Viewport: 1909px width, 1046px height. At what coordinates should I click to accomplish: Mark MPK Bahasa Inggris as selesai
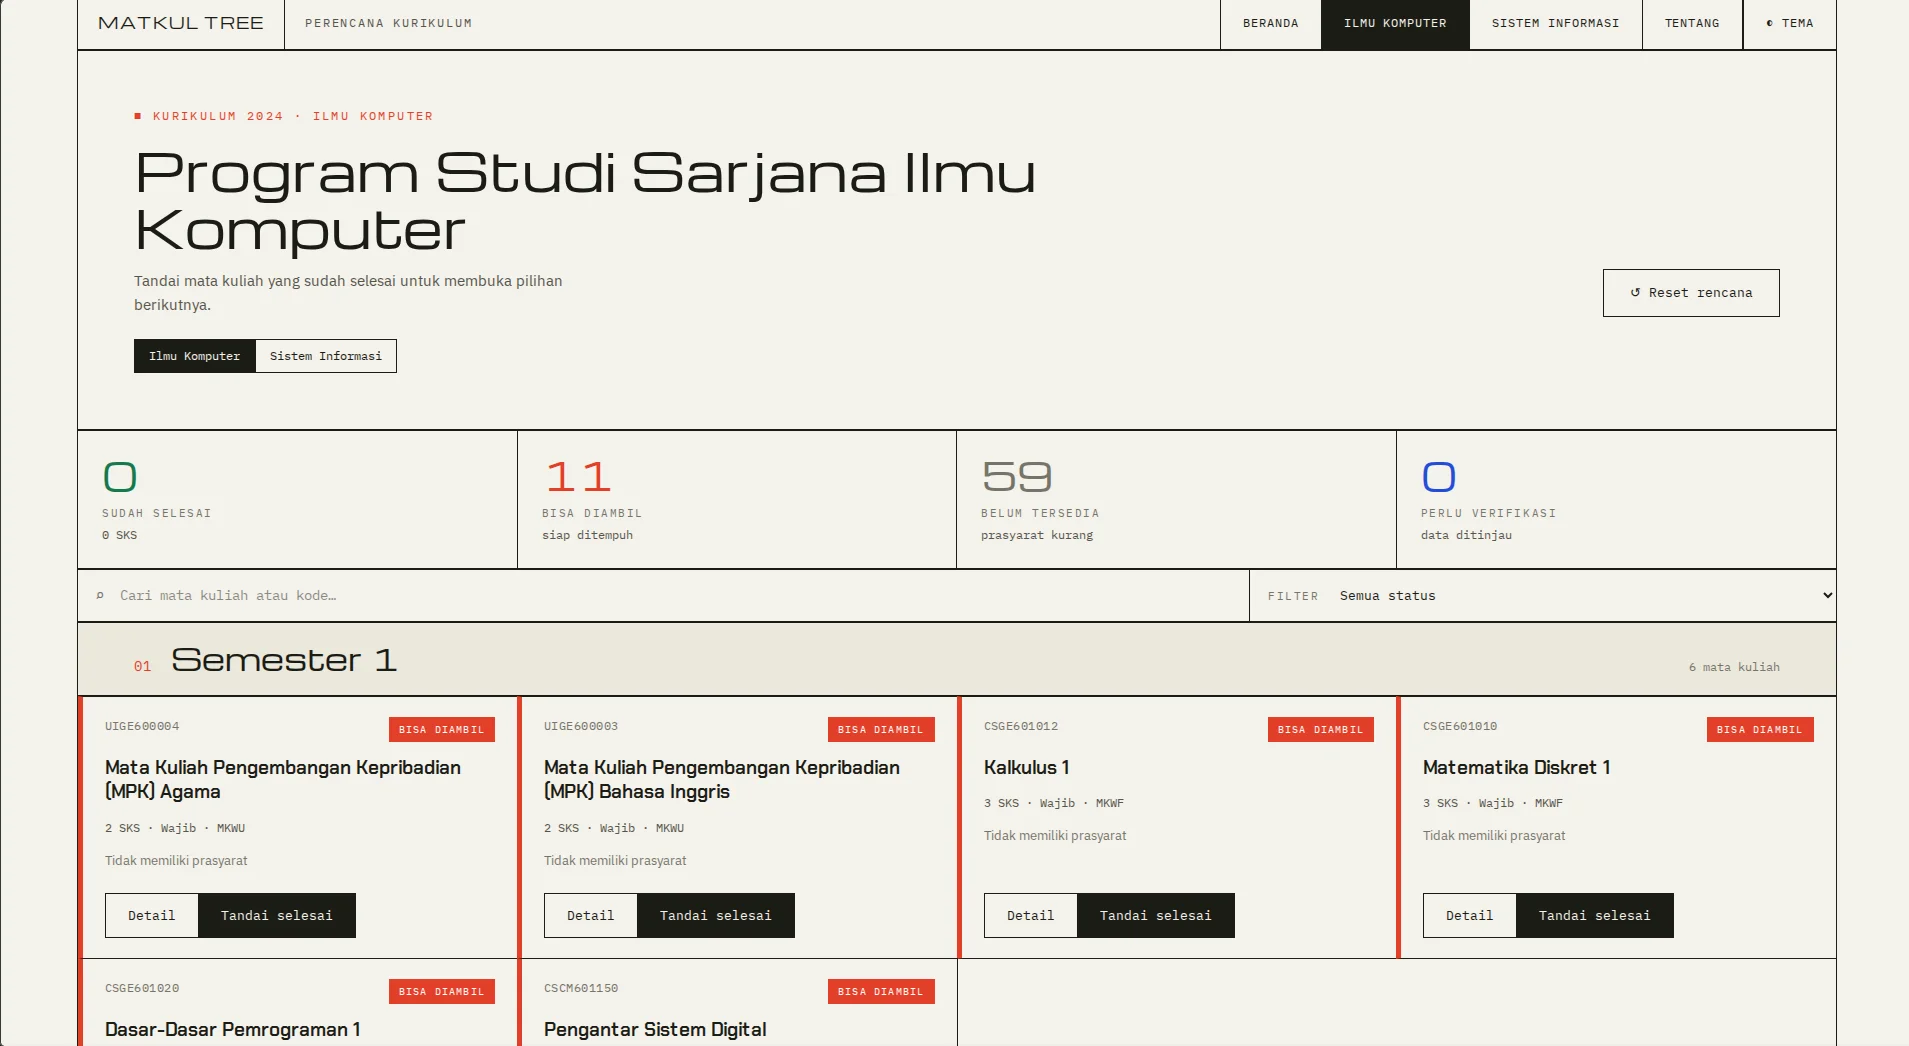[715, 916]
